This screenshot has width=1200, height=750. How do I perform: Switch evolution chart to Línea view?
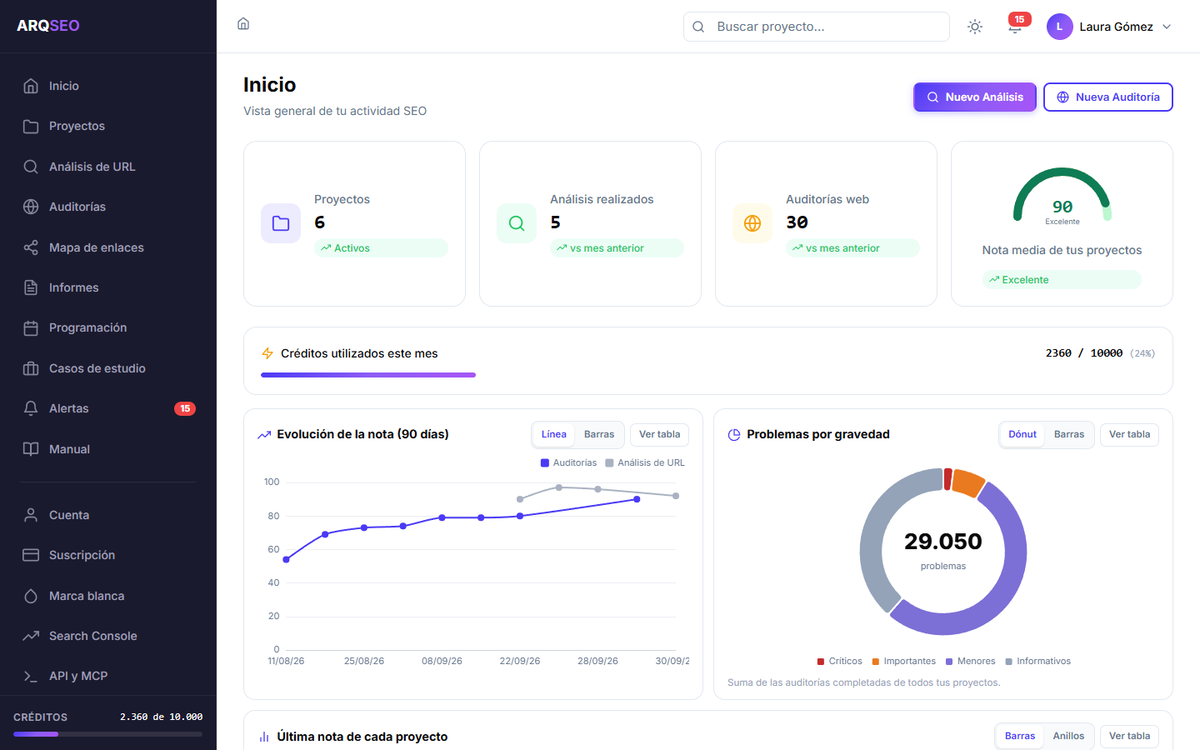[x=554, y=434]
